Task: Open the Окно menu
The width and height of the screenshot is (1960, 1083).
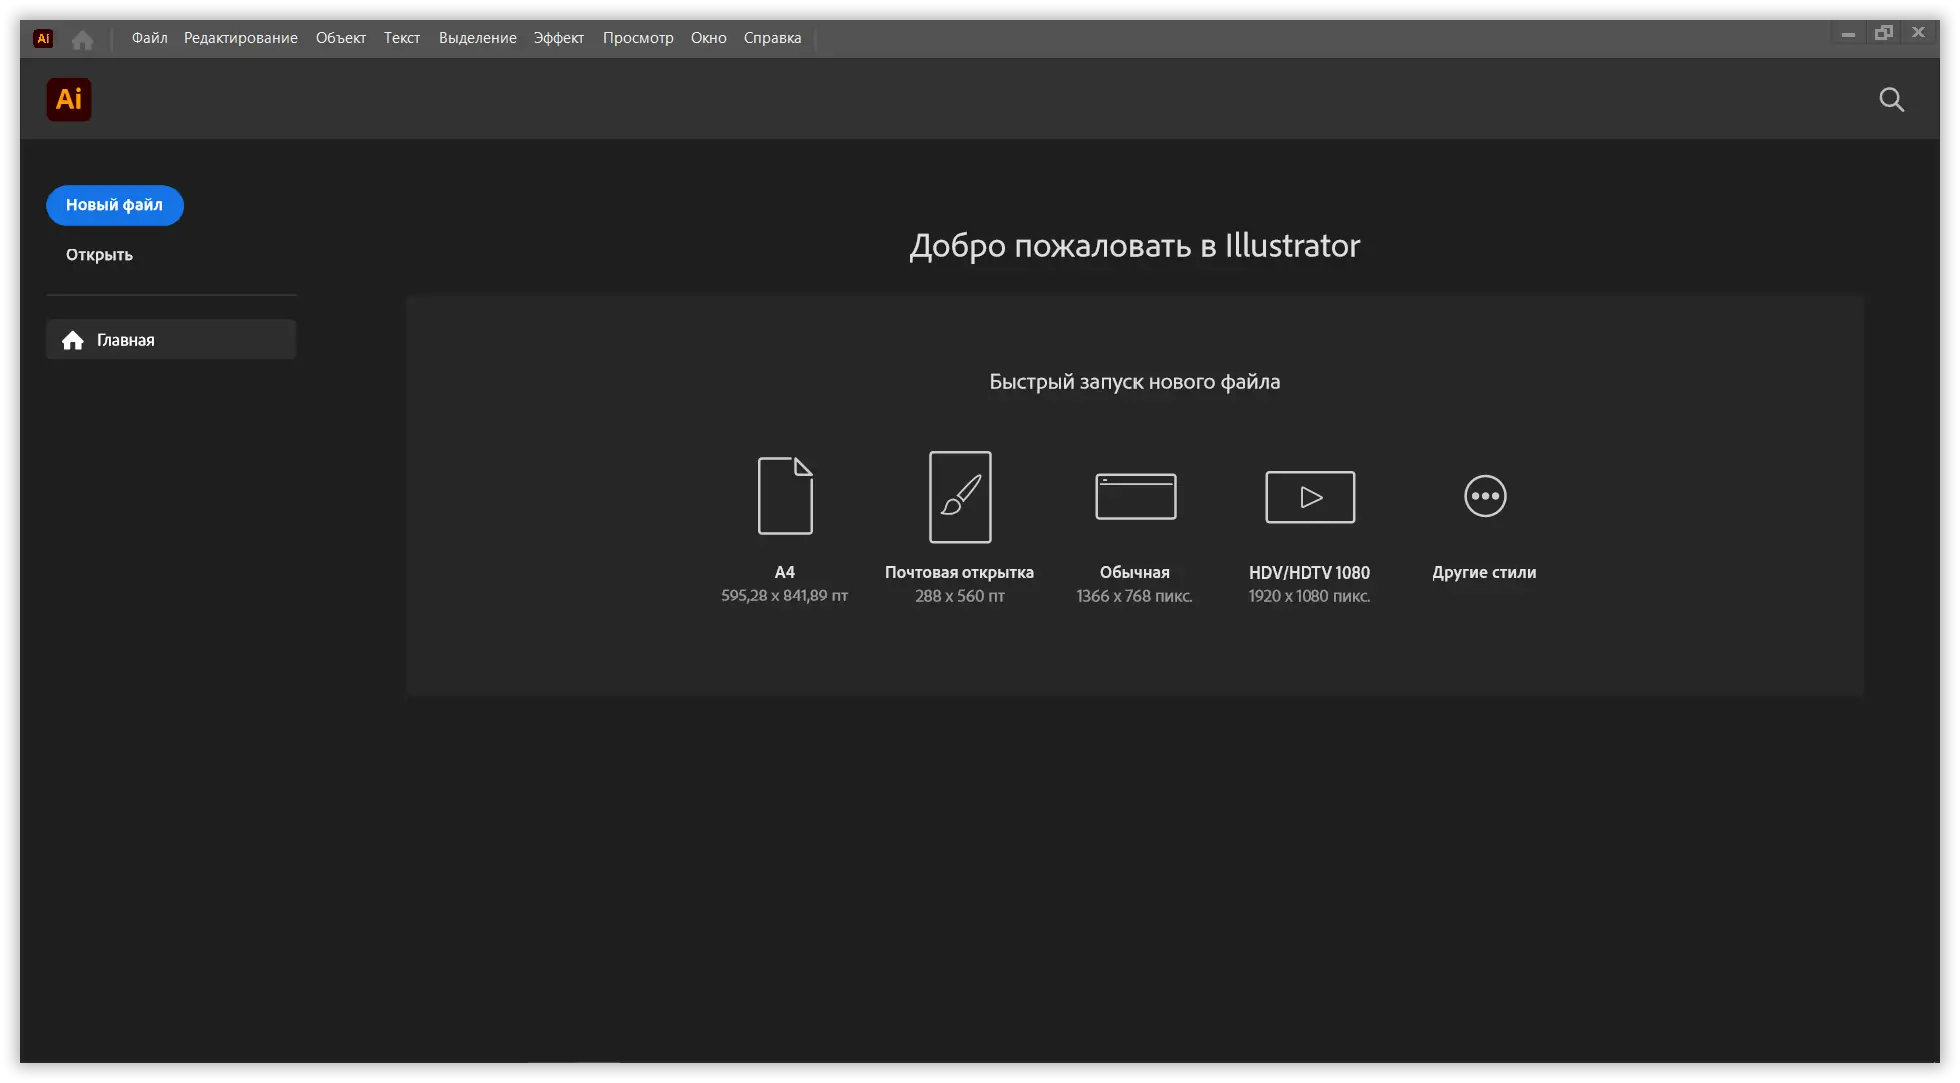Action: 708,38
